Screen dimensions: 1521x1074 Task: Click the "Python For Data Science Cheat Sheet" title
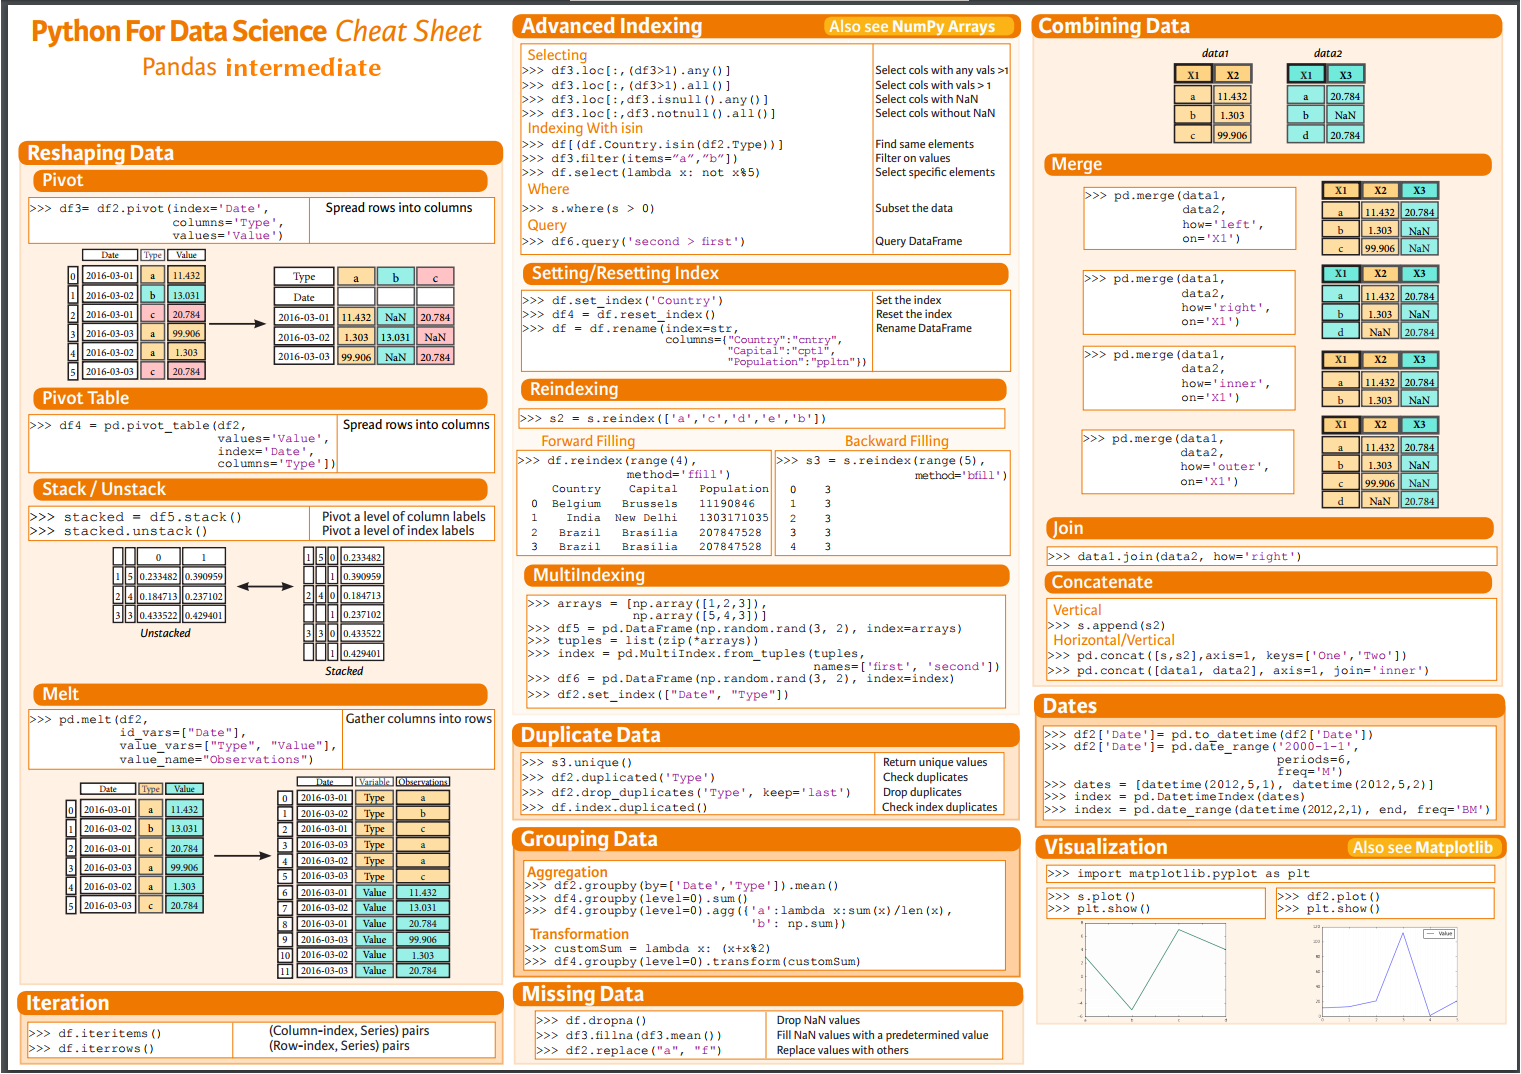tap(256, 32)
